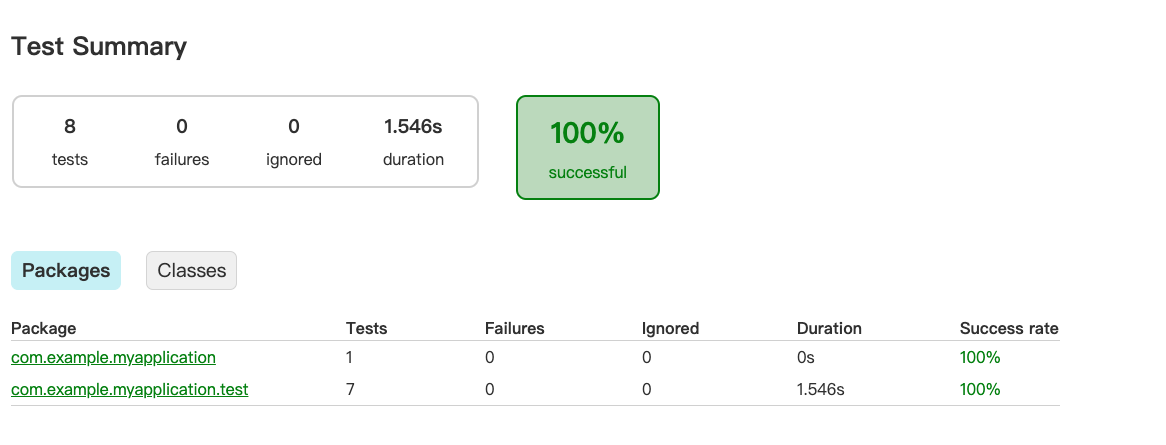Viewport: 1166px width, 445px height.
Task: Select the 0 ignored counter
Action: [x=294, y=141]
